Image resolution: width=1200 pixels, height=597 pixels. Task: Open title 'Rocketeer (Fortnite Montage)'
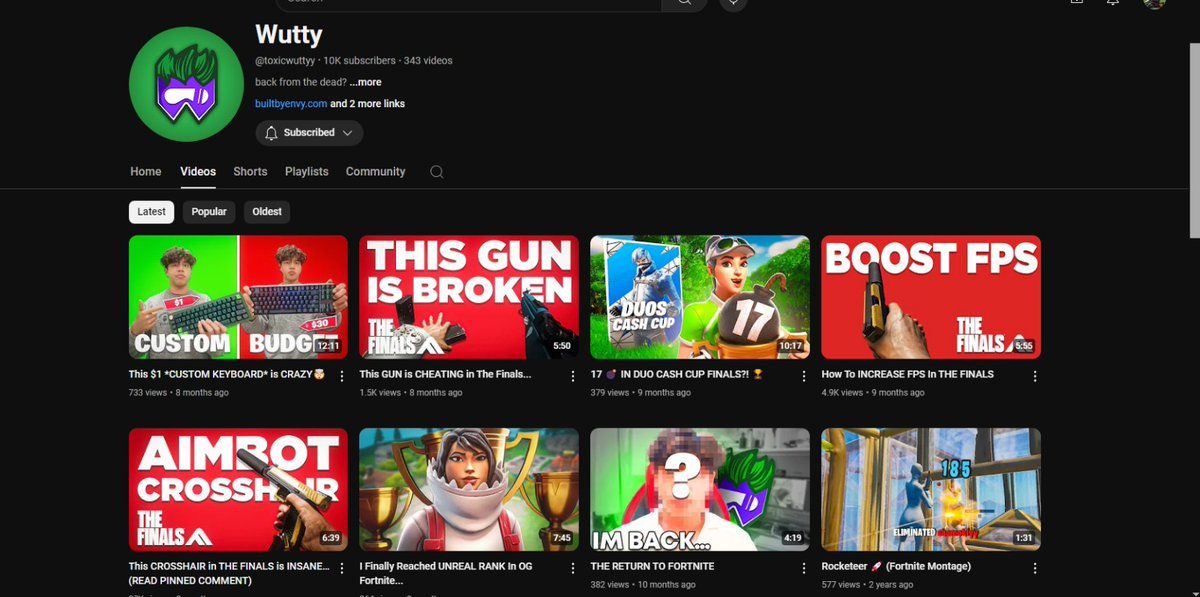click(x=896, y=567)
